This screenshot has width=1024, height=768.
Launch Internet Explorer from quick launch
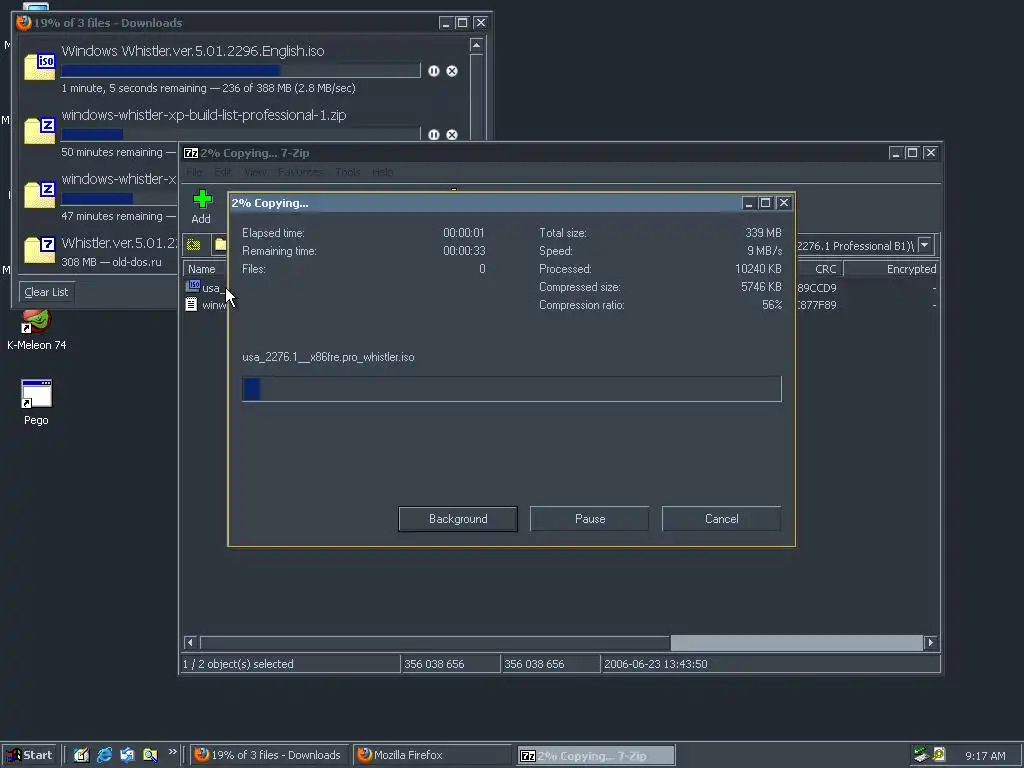click(x=104, y=755)
